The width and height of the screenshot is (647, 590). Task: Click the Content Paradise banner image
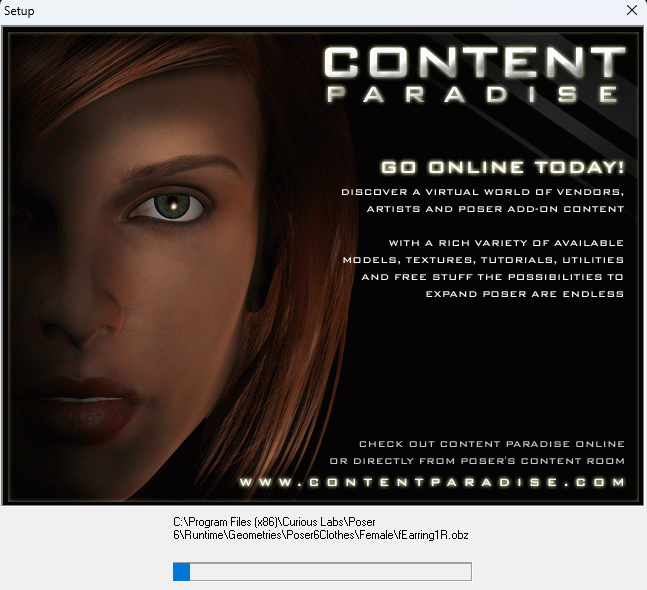coord(323,266)
